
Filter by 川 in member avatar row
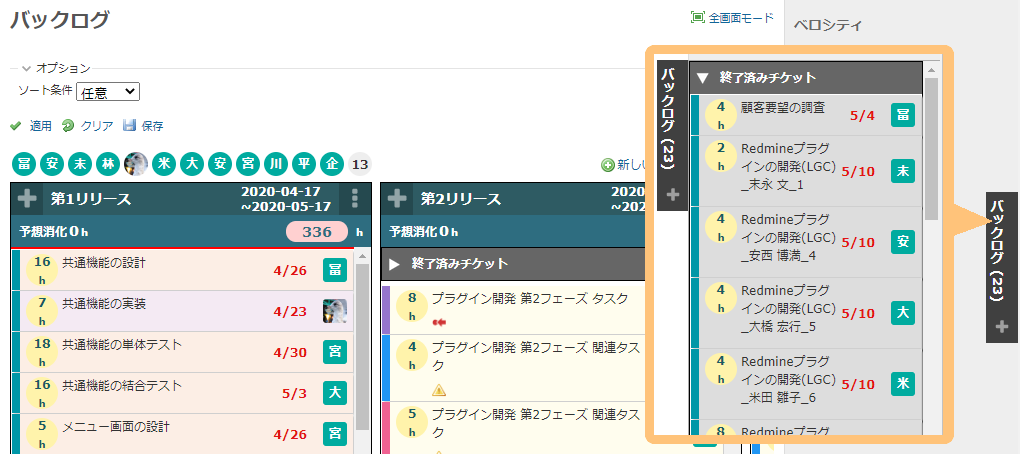coord(276,164)
